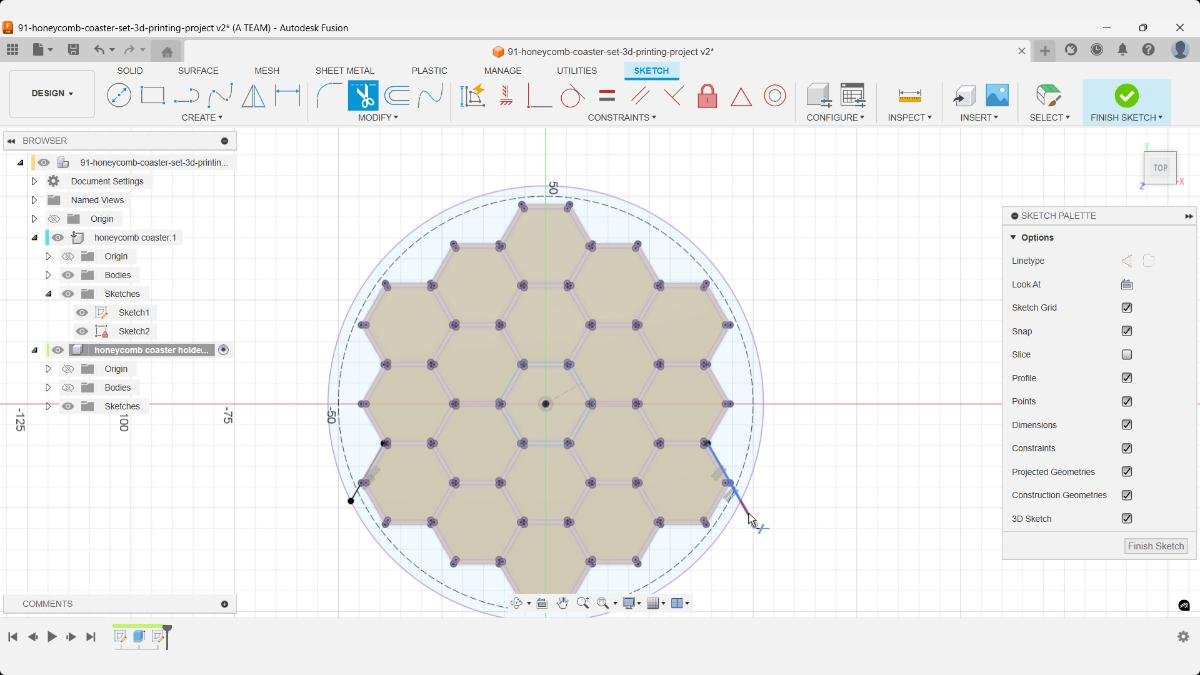Pick the Rectangle tool

tap(152, 95)
